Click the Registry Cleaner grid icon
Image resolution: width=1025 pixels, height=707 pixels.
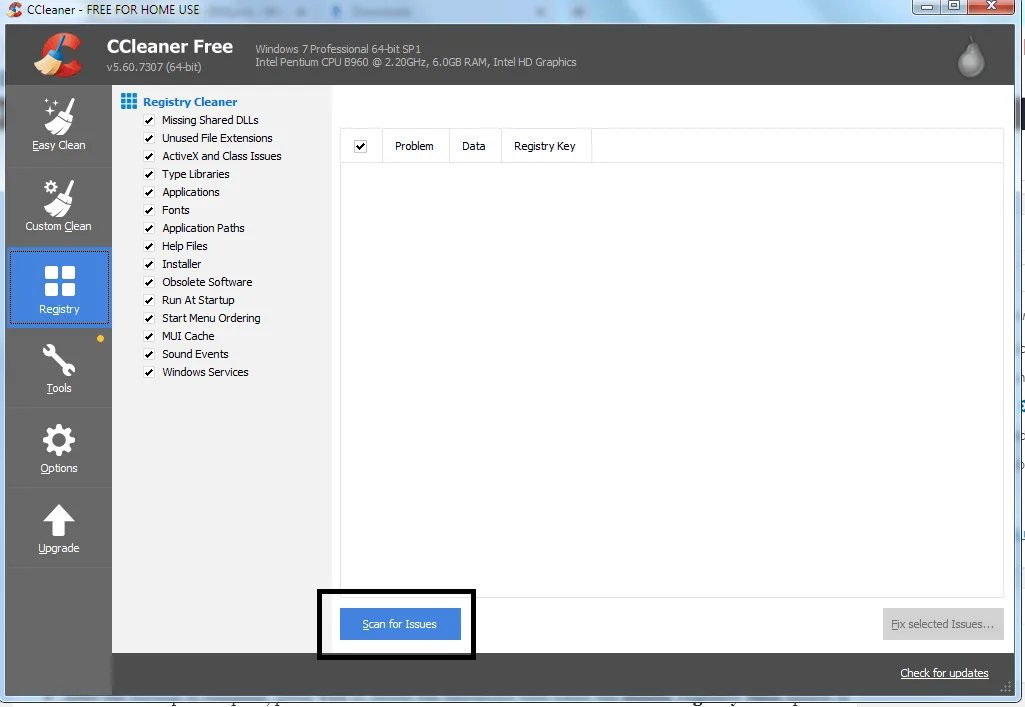pos(129,101)
